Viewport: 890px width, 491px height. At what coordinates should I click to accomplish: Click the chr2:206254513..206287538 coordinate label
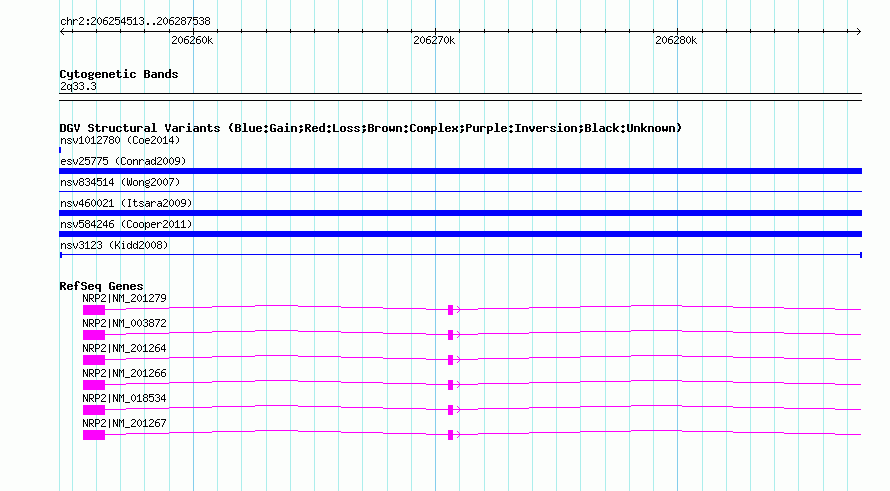[135, 22]
